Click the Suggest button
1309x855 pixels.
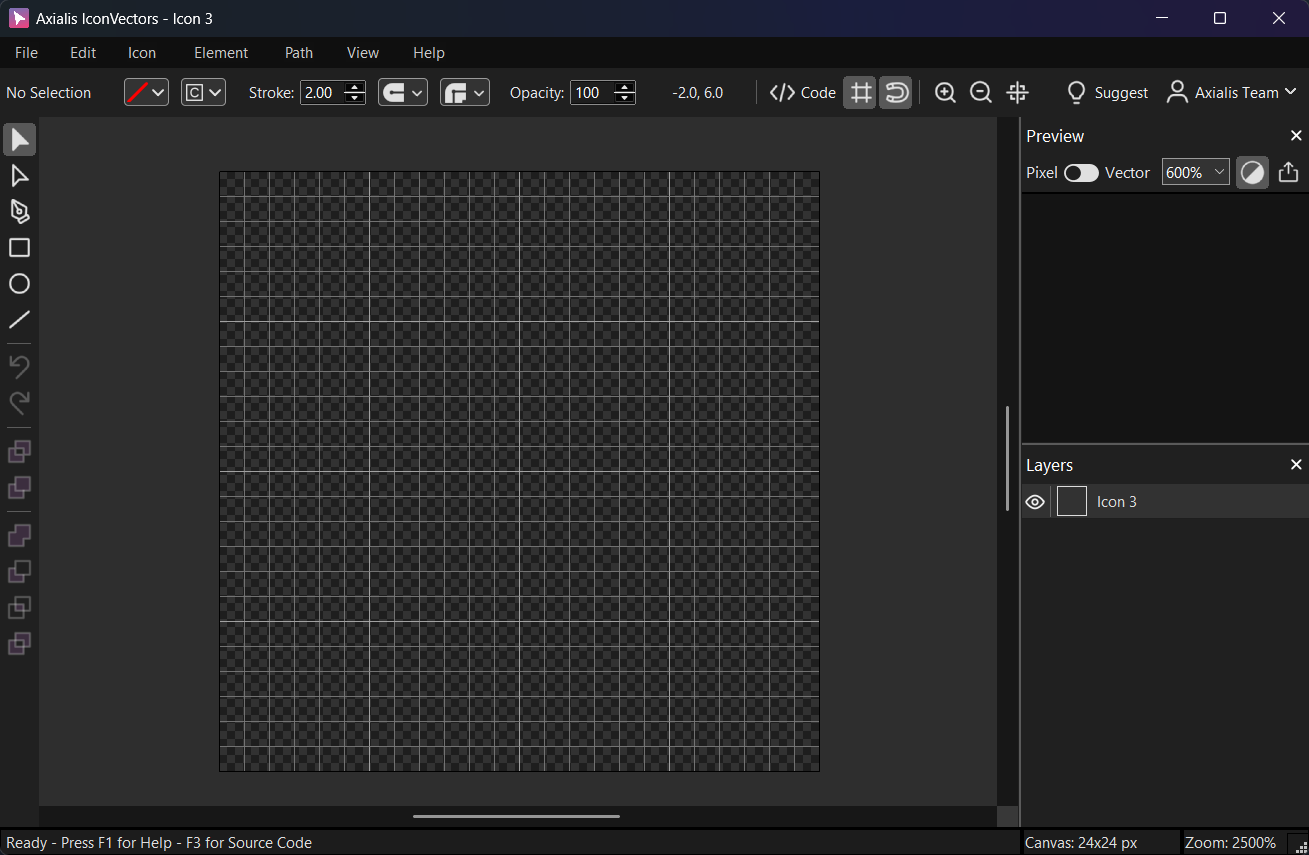(1107, 93)
